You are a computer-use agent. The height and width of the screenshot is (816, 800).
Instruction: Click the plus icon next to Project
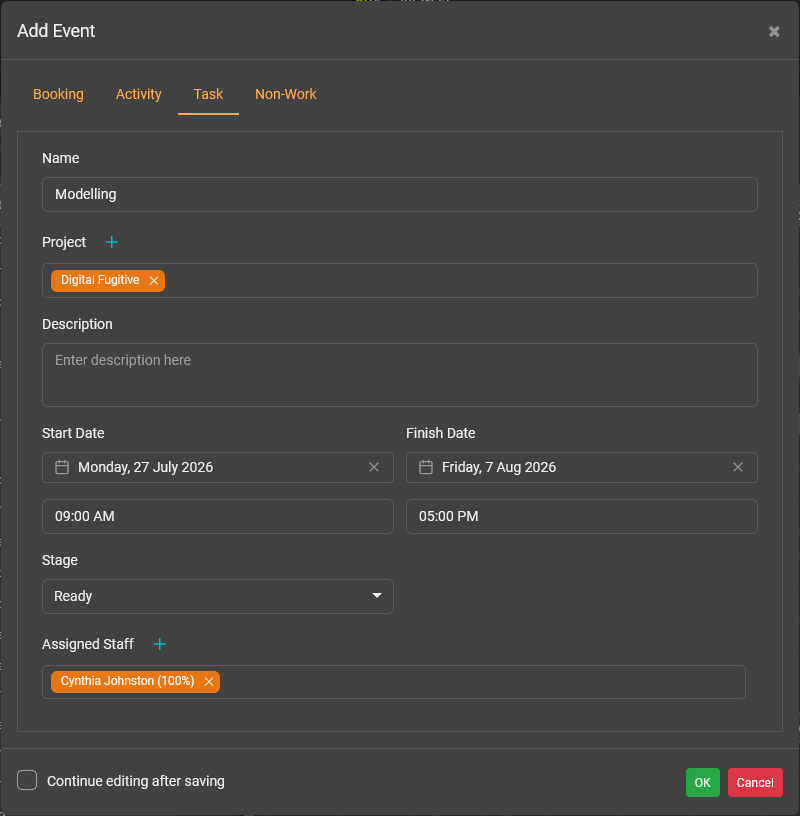(112, 242)
